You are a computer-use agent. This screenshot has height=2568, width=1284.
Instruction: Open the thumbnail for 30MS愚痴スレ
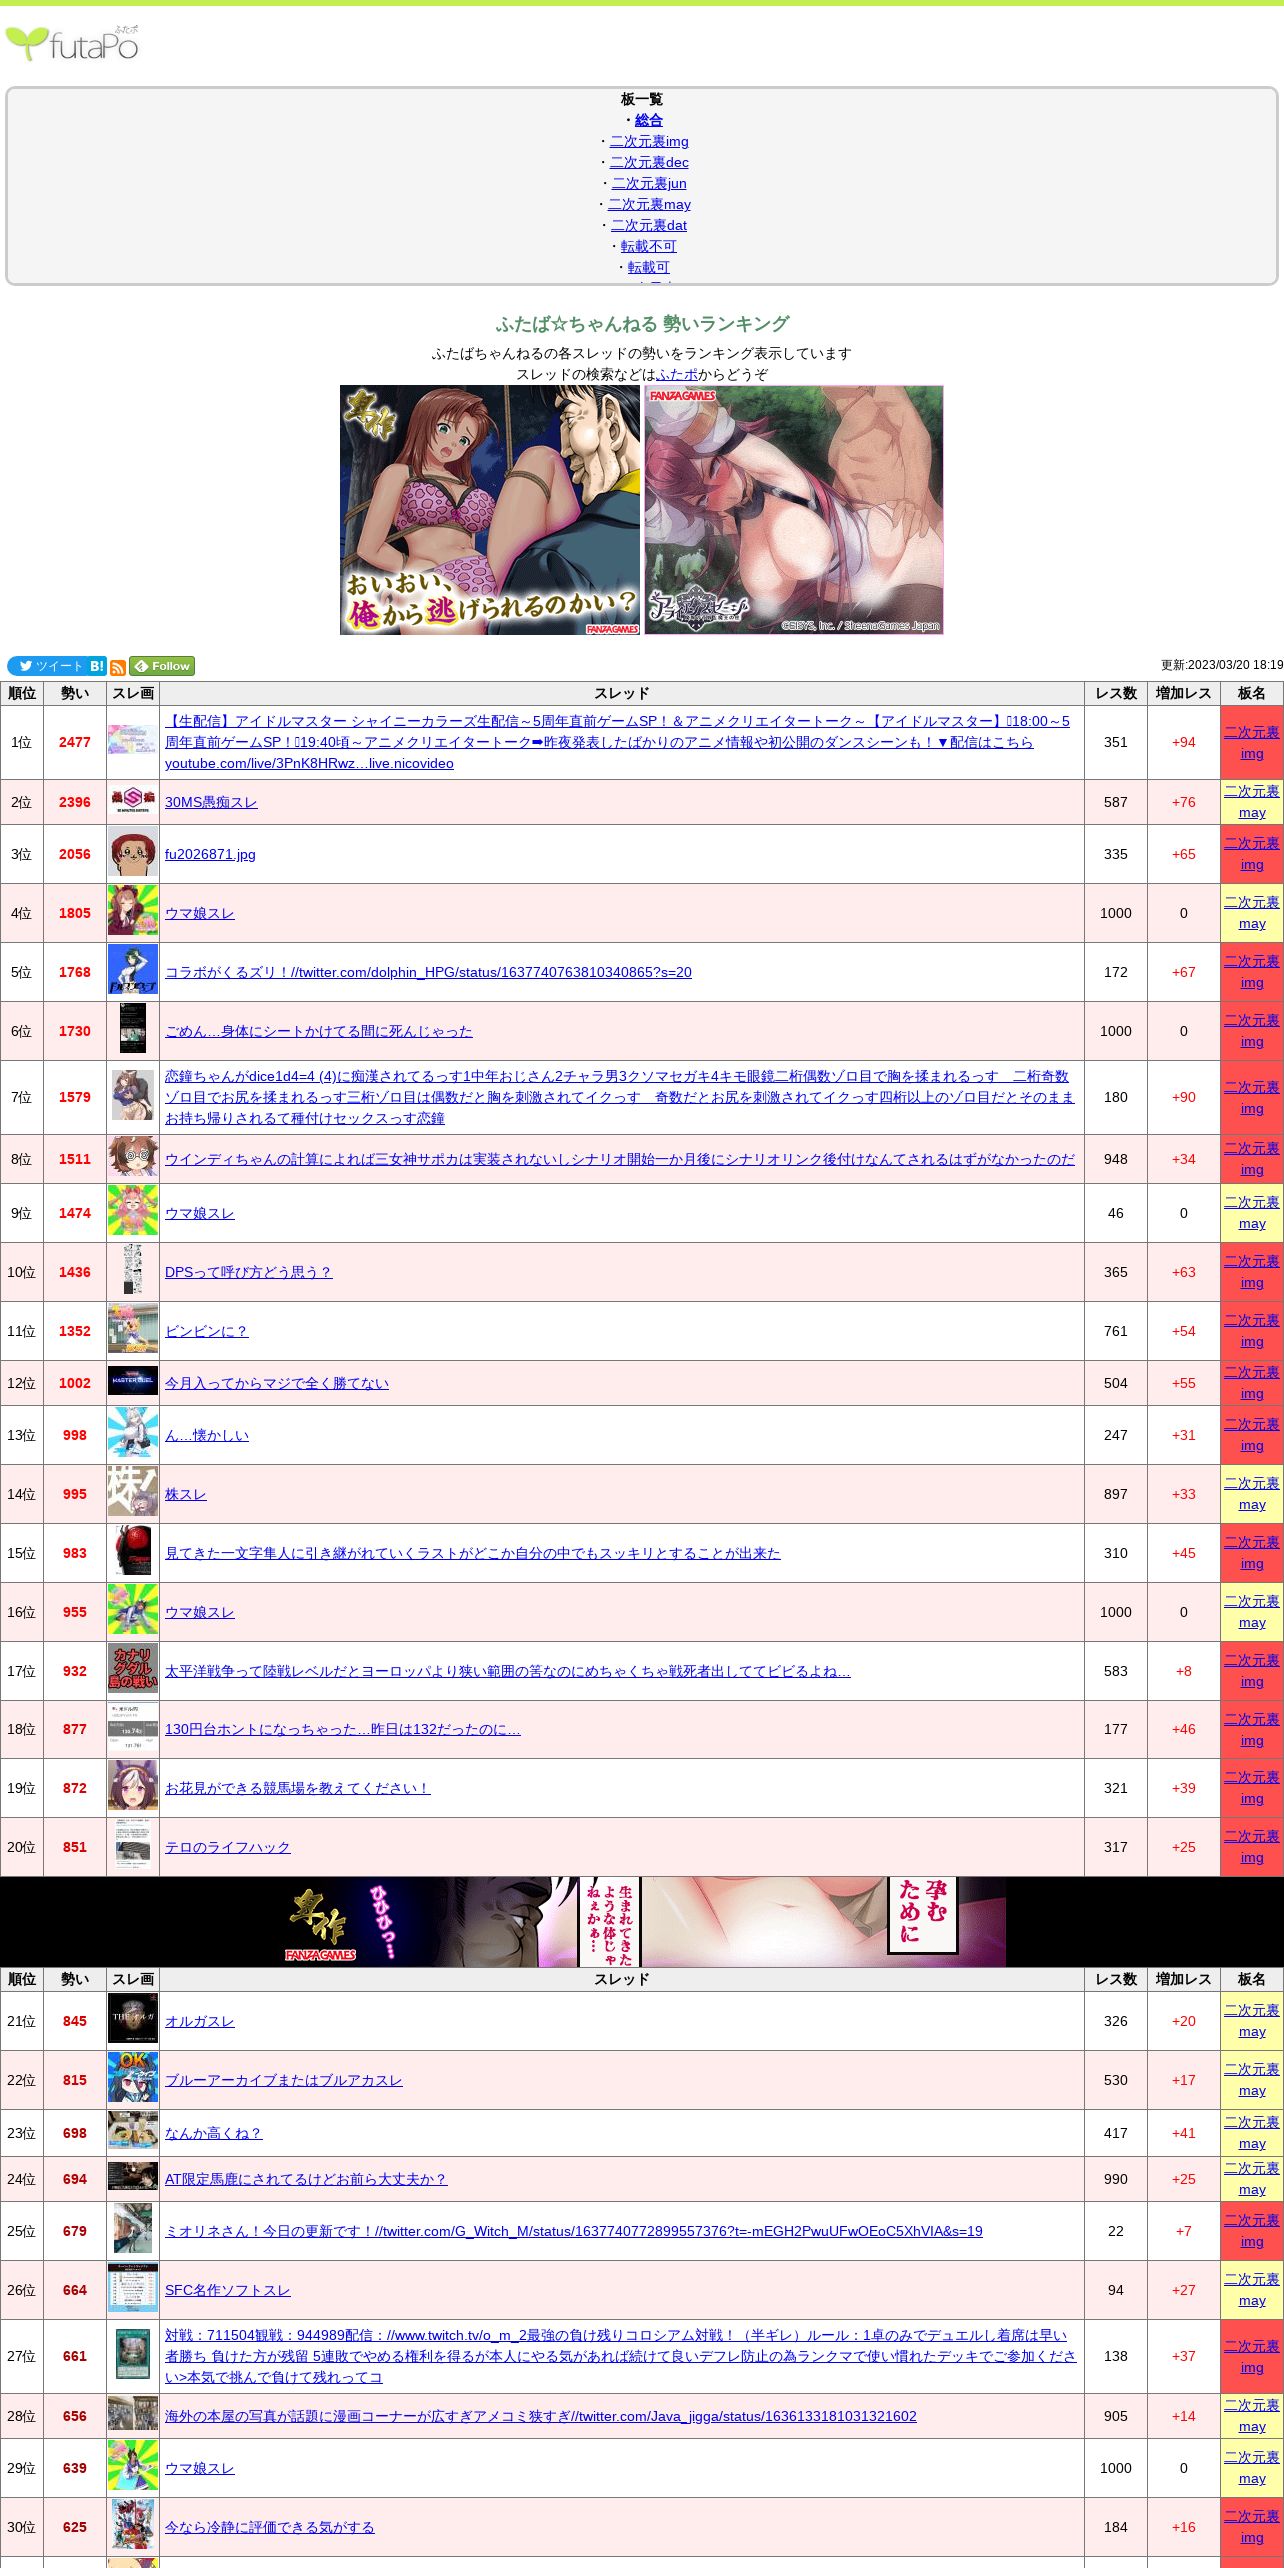[133, 802]
